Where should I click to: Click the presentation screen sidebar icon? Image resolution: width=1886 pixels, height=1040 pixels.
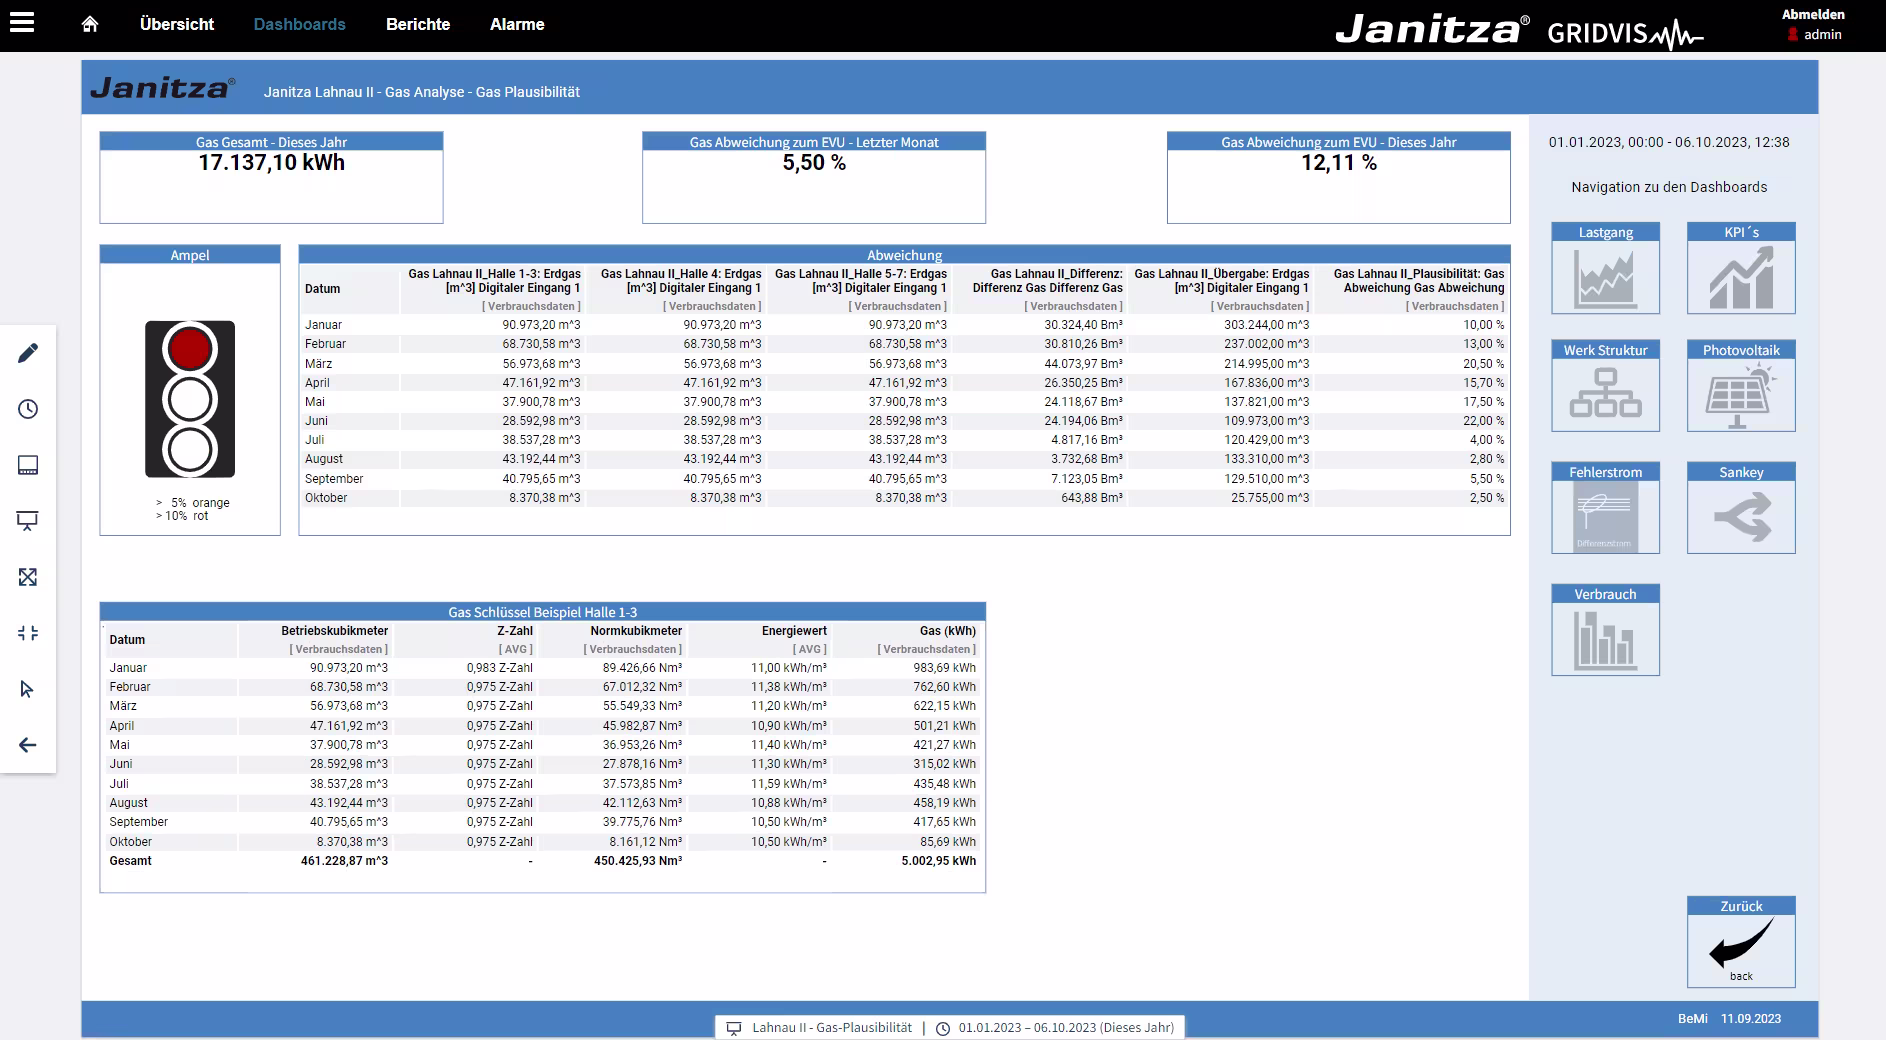(x=28, y=521)
